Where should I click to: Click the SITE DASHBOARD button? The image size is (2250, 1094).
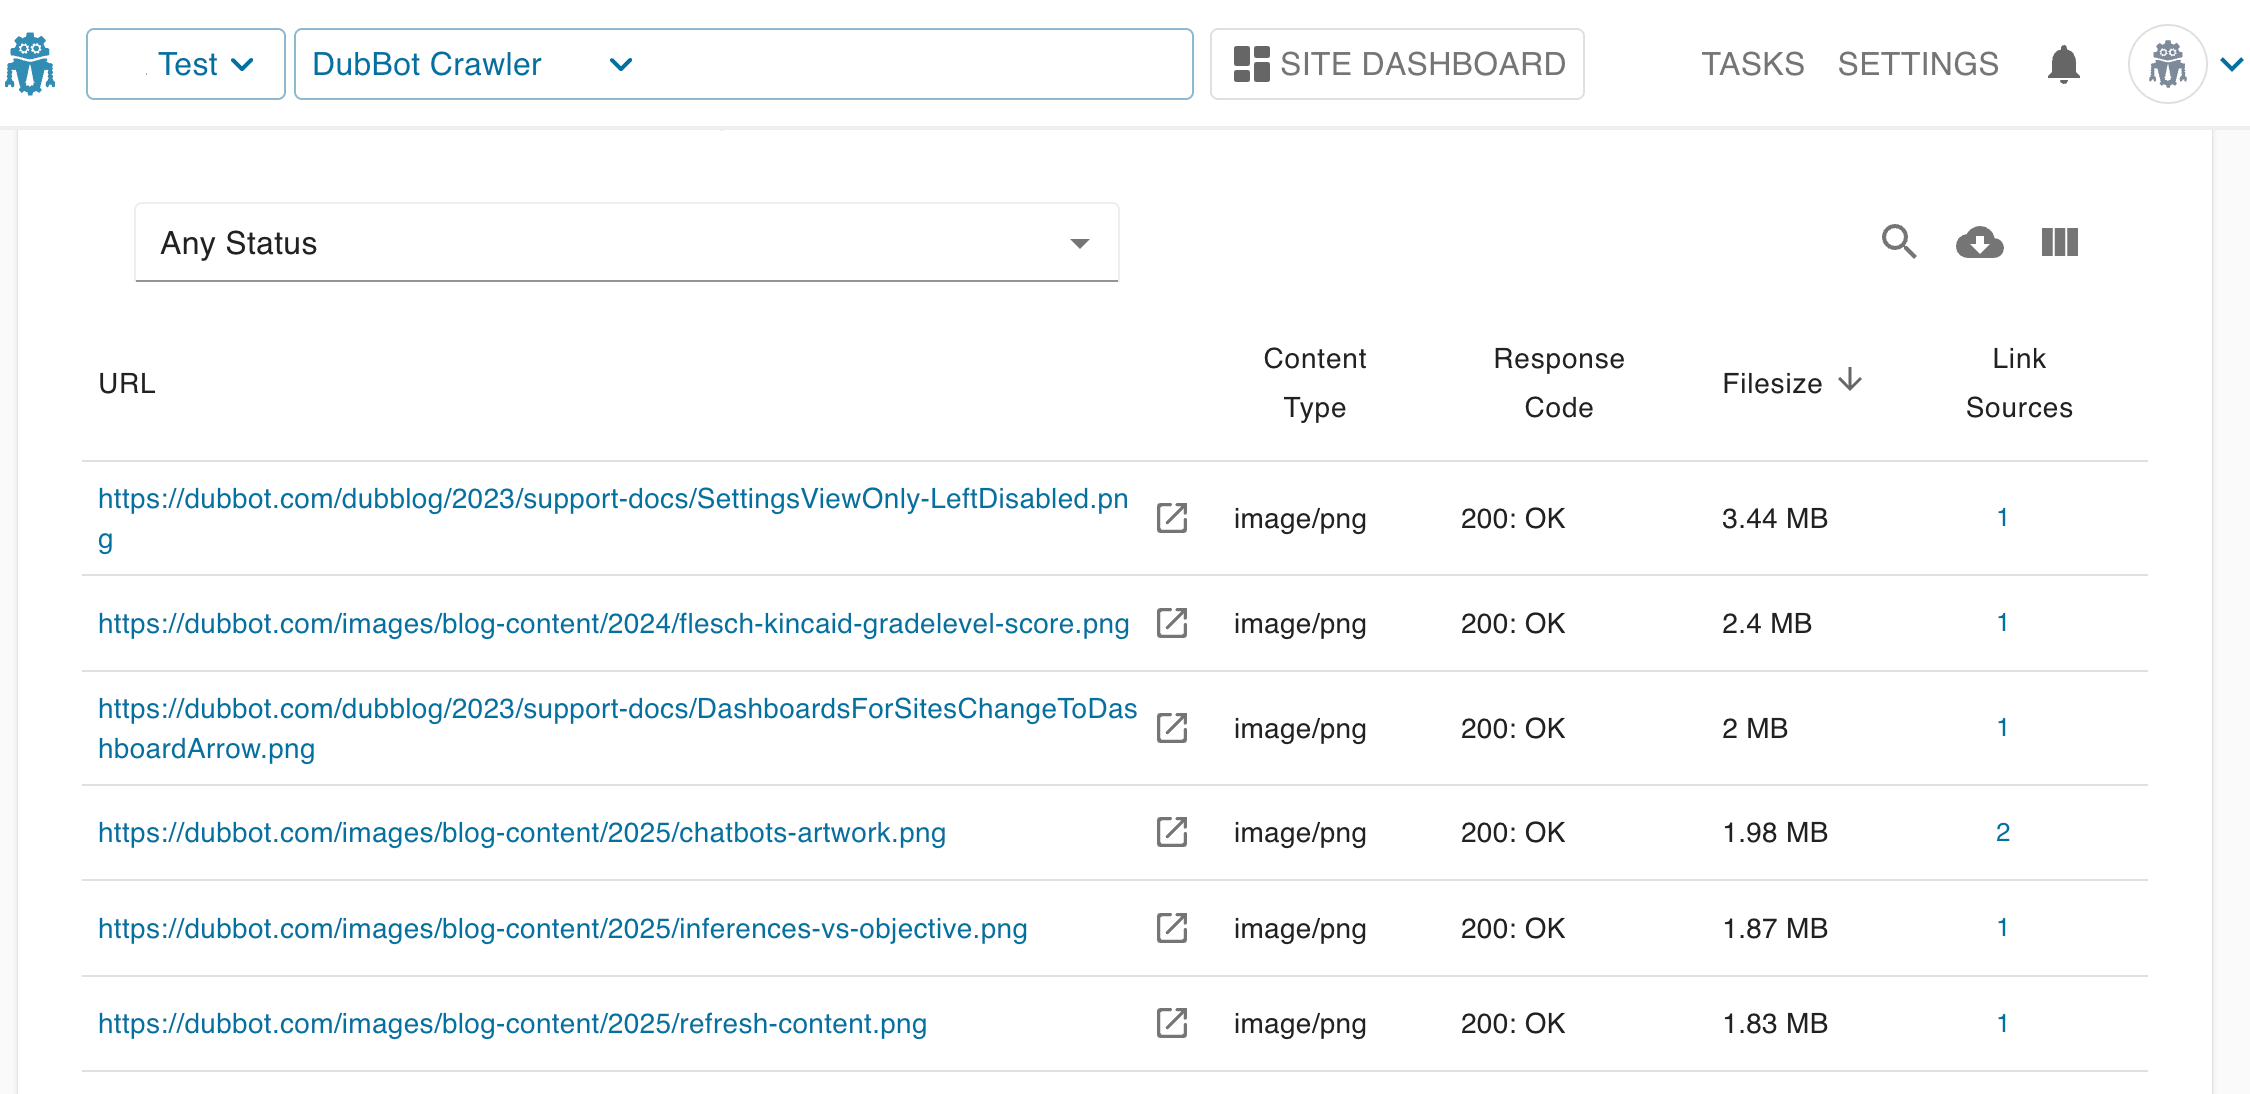pos(1397,63)
